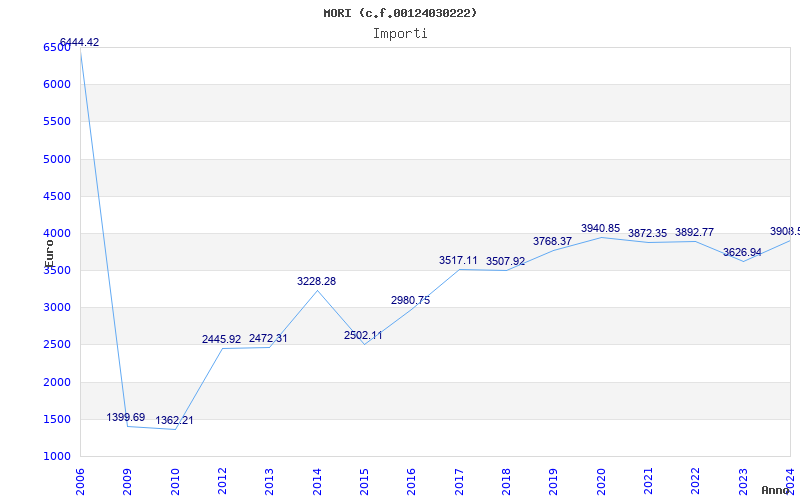This screenshot has width=800, height=500.
Task: Click the y-axis value 4500
Action: [x=57, y=196]
